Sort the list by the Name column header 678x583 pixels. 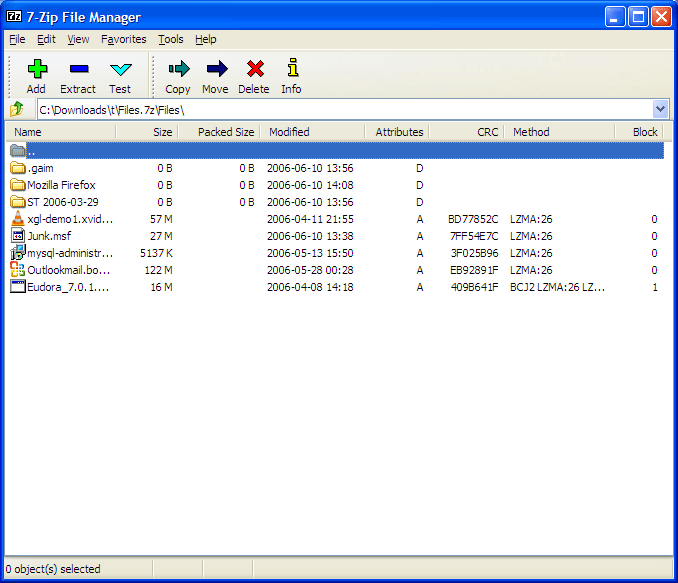(x=61, y=132)
